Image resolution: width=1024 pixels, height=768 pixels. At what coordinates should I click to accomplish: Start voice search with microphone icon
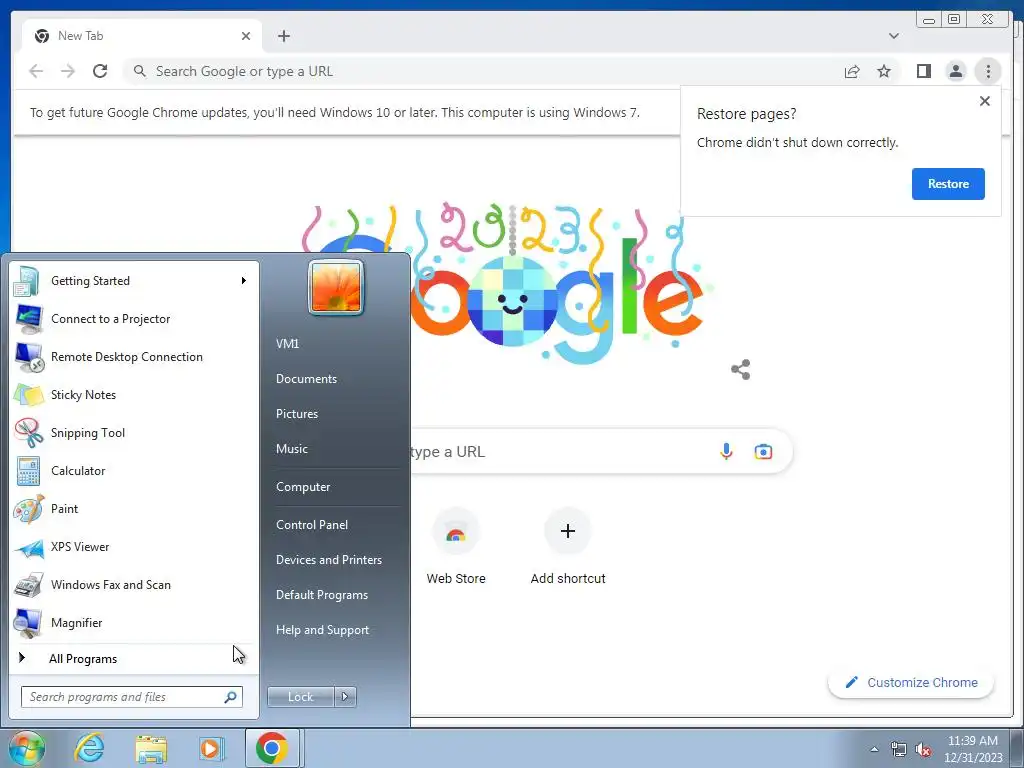tap(726, 451)
